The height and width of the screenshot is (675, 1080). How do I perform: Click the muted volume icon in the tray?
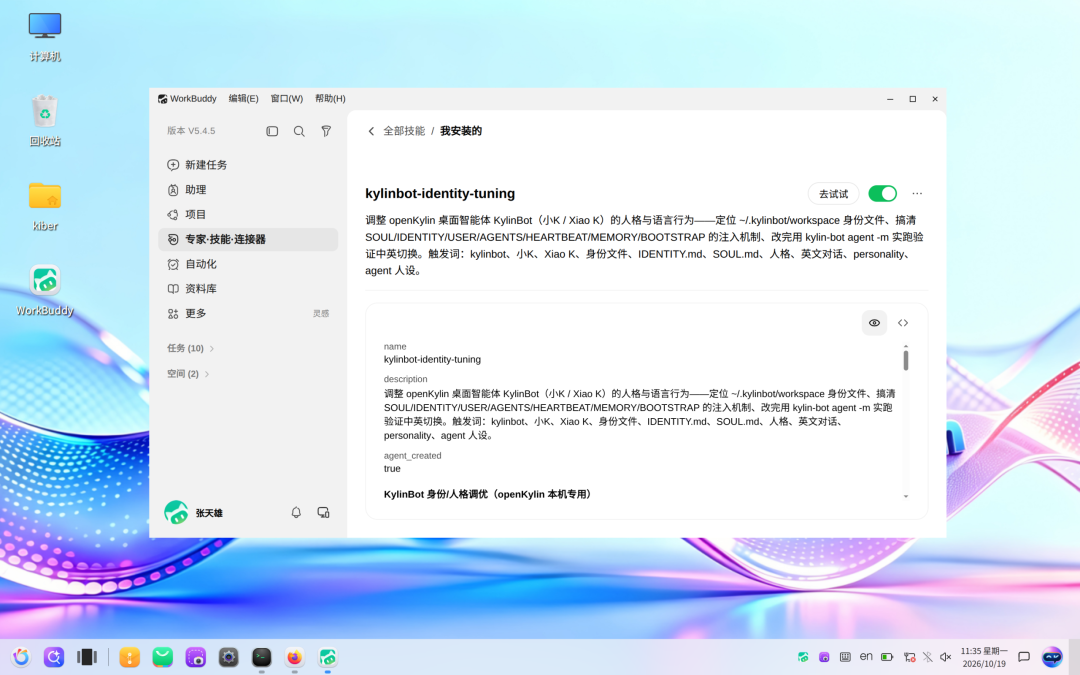946,657
